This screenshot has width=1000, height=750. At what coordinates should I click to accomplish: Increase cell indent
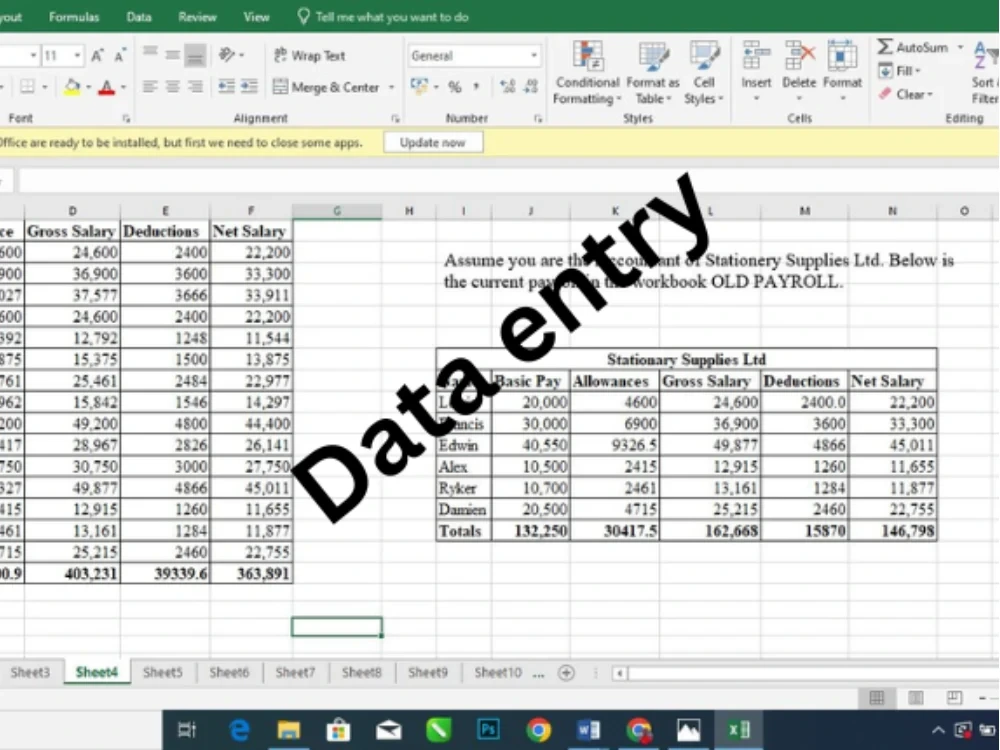(249, 86)
